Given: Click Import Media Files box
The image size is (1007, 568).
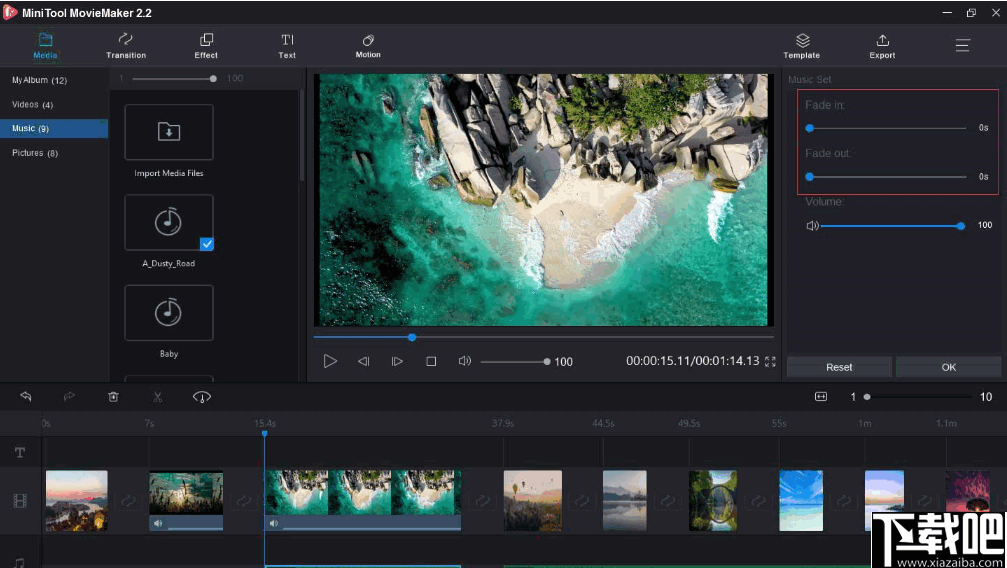Looking at the screenshot, I should [169, 132].
